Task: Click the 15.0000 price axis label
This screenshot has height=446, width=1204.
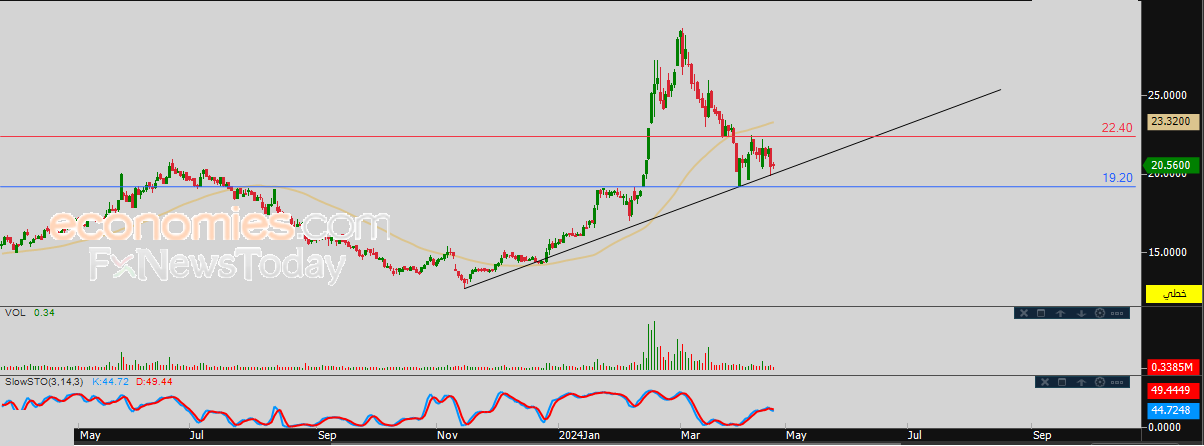Action: click(x=1169, y=252)
